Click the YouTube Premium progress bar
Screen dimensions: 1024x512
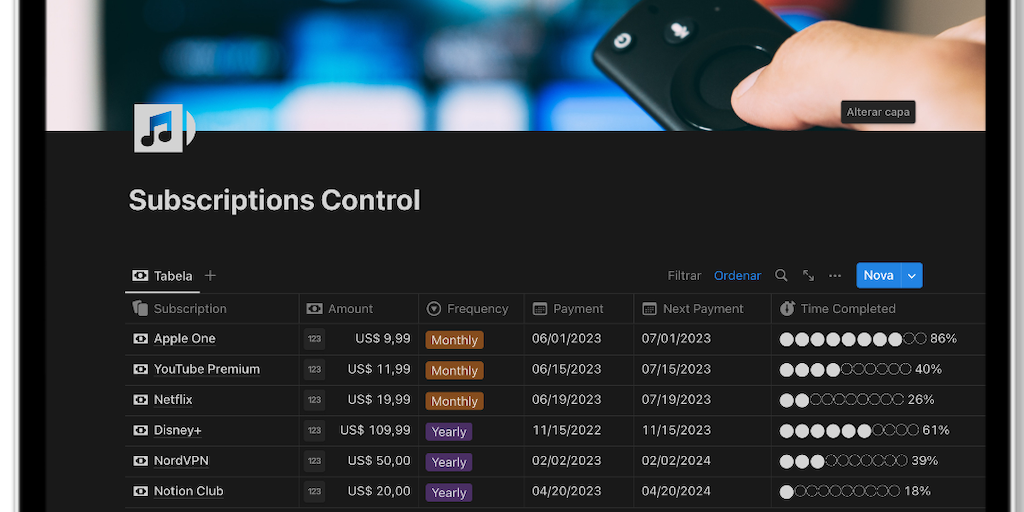[845, 369]
